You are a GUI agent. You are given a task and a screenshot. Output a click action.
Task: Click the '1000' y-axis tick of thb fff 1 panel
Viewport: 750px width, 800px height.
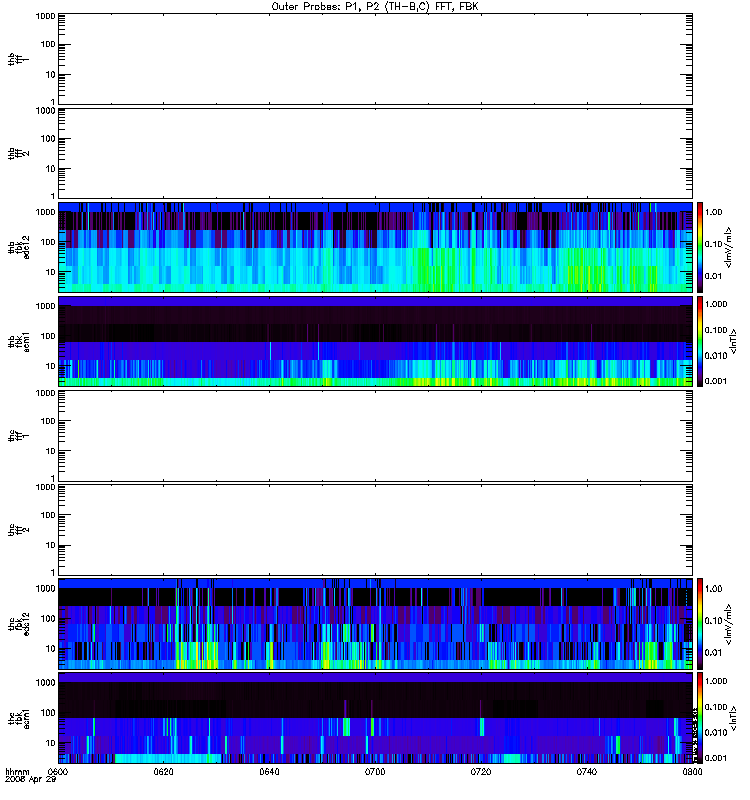[45, 16]
